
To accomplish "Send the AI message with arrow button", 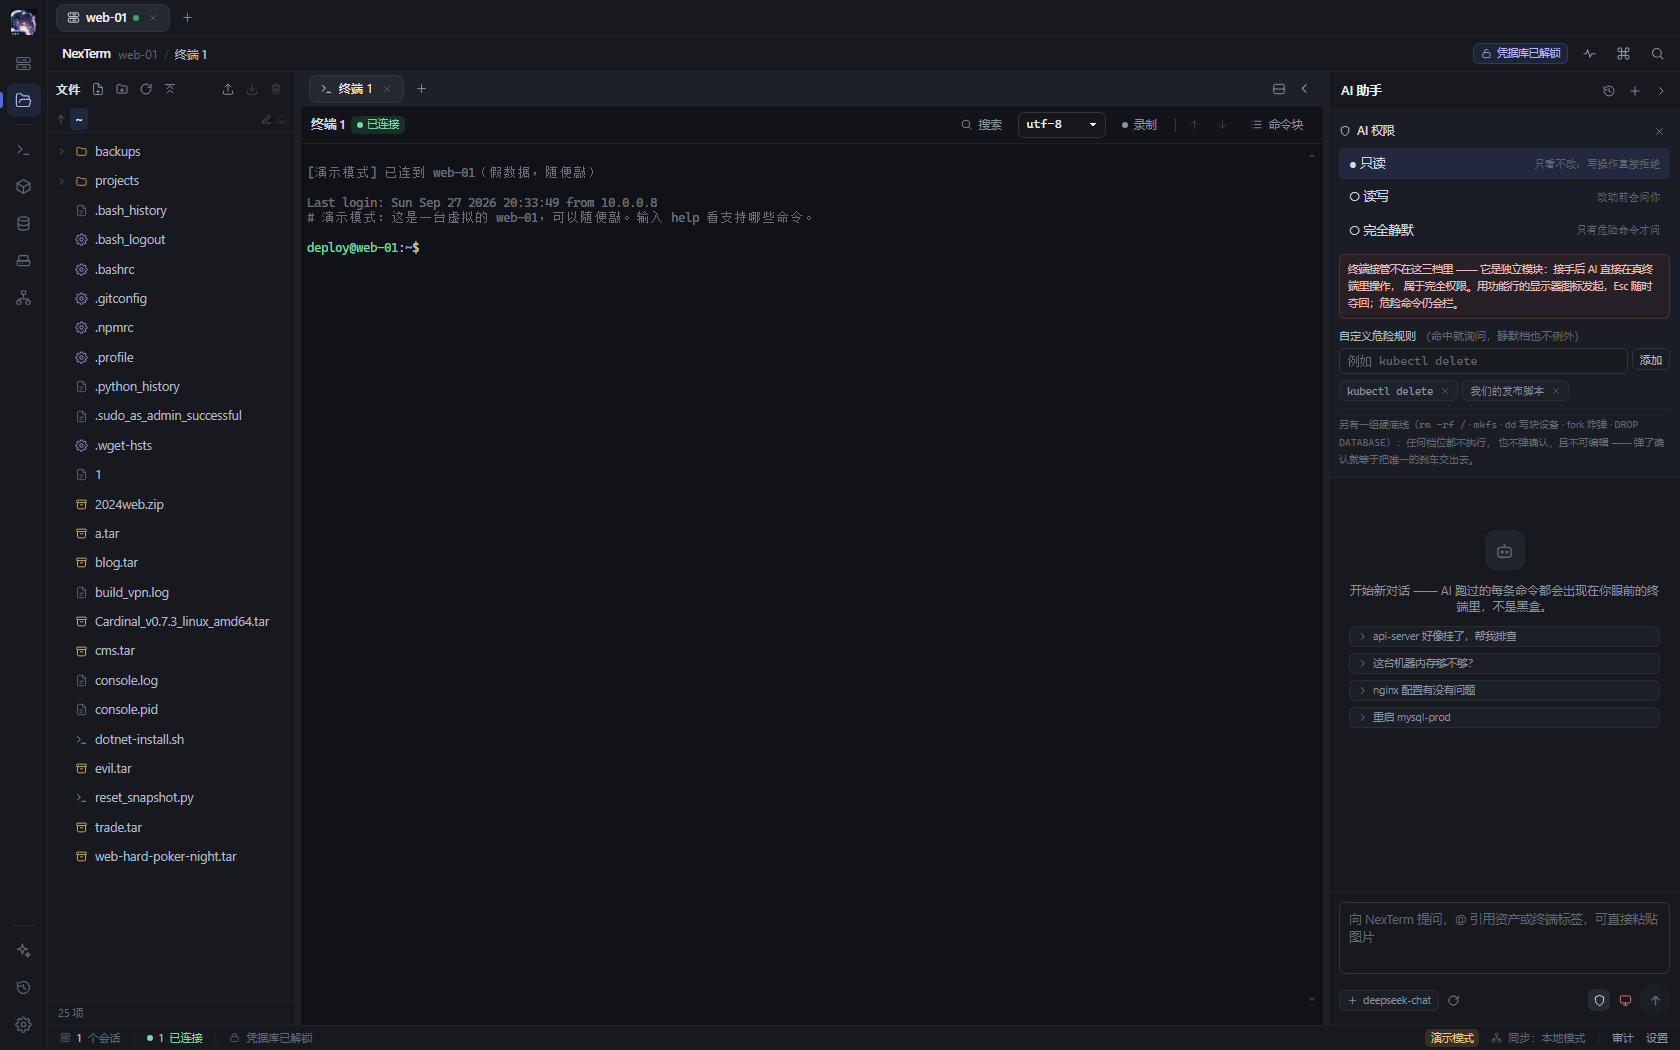I will (x=1655, y=1000).
